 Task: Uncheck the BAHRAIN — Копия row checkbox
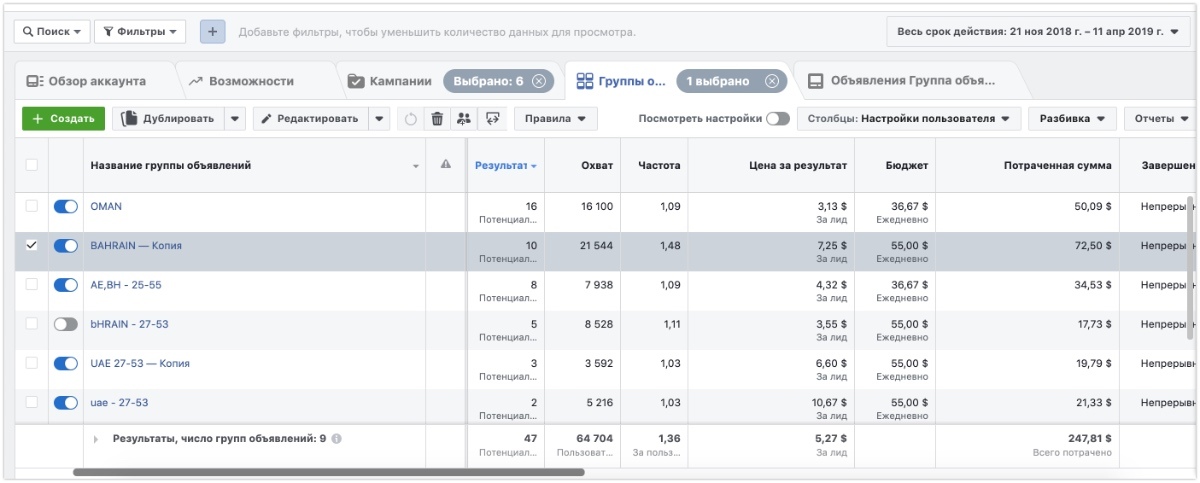click(x=31, y=245)
